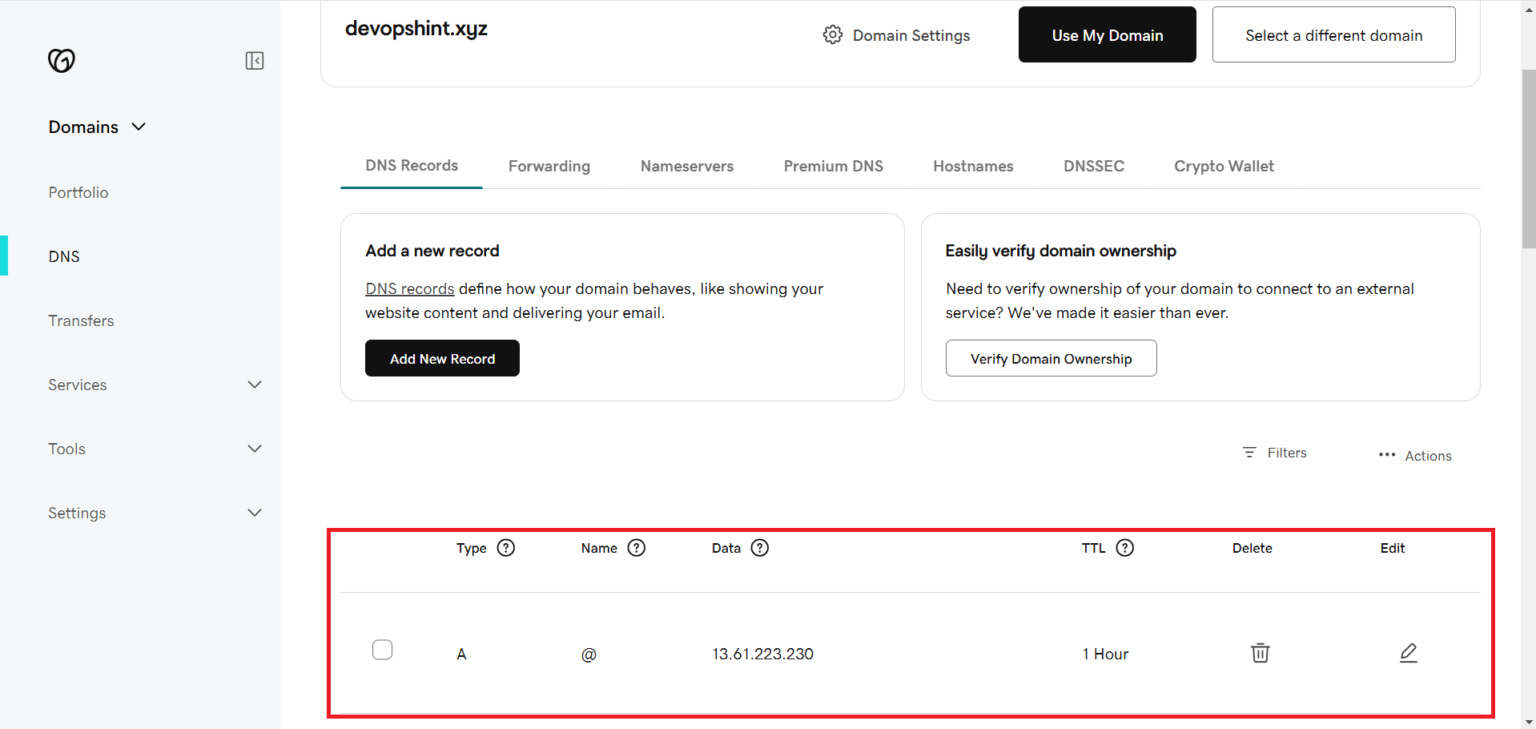The image size is (1536, 729).
Task: Open the DNS records link
Action: [409, 288]
